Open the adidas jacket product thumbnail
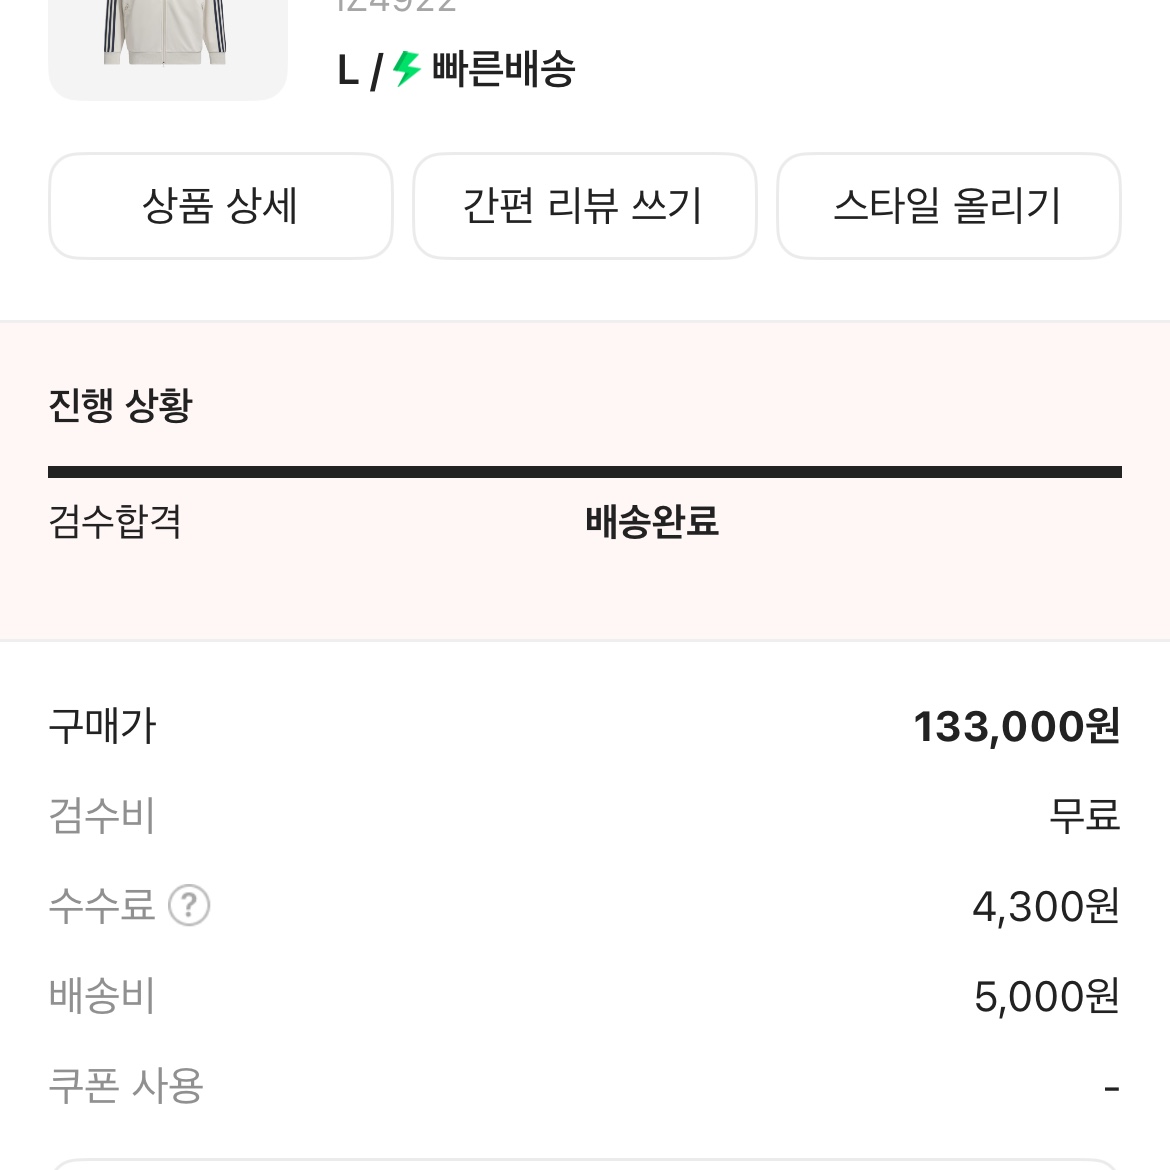Viewport: 1170px width, 1170px height. pyautogui.click(x=167, y=40)
